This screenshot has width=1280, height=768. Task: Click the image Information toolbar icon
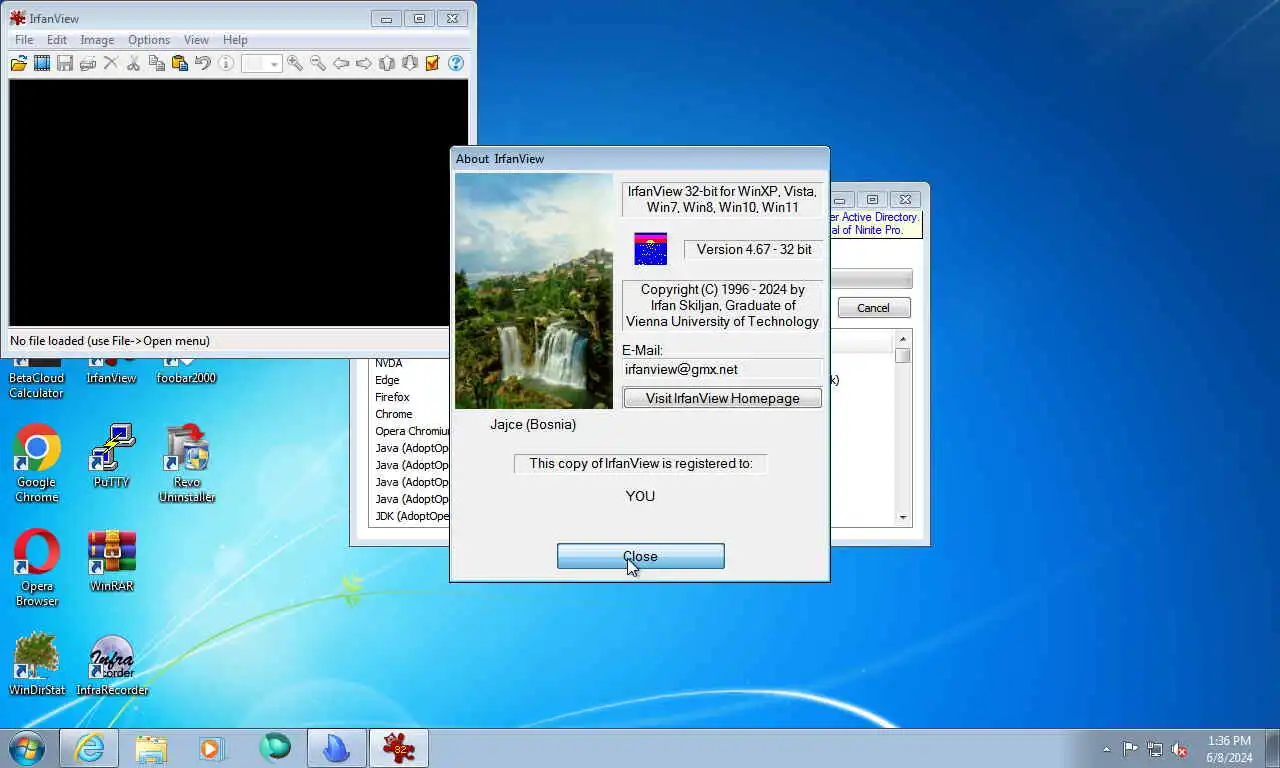point(226,63)
